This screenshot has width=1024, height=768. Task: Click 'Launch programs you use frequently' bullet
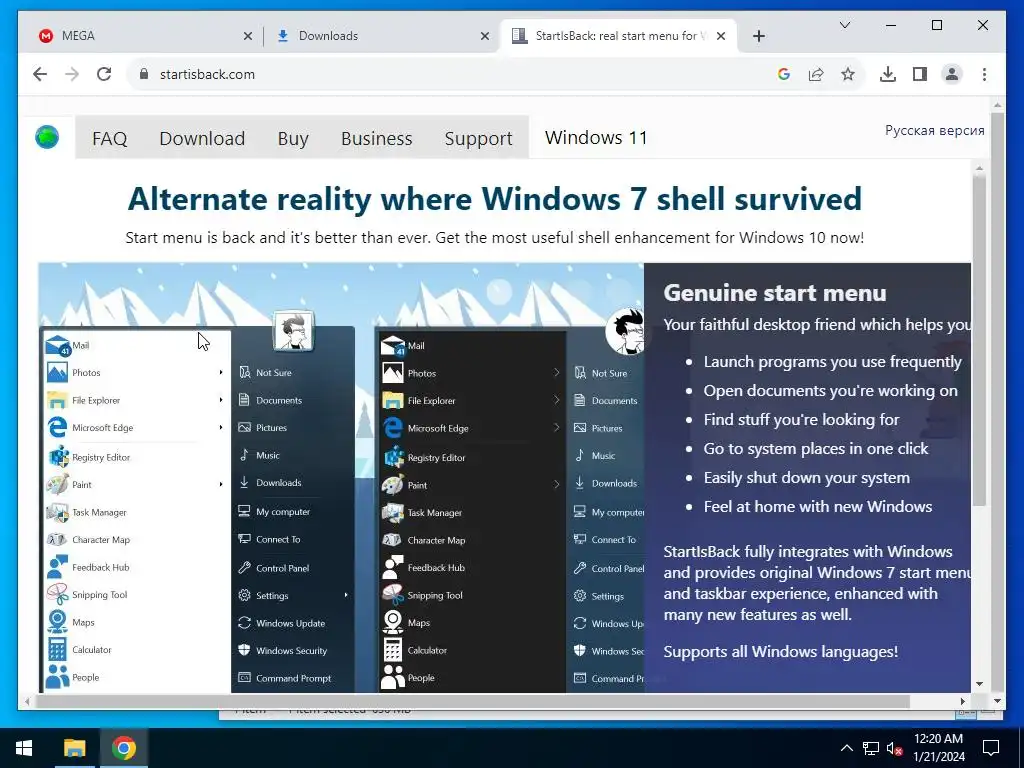[833, 362]
